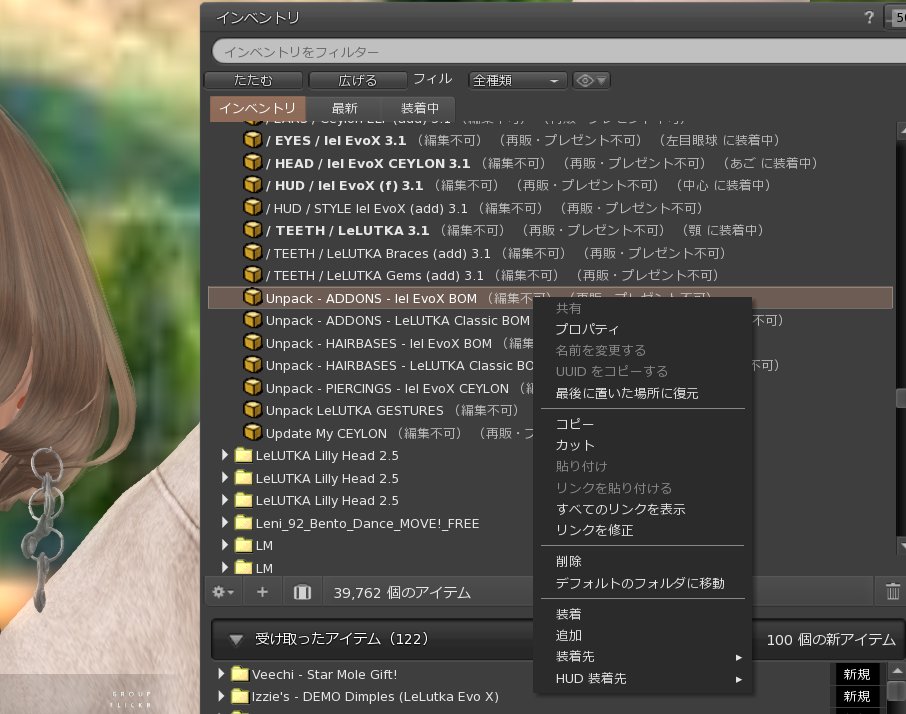Expand the third LeLUTKA Lilly Head 2.5 folder
Screen dimensions: 906x714
click(225, 500)
